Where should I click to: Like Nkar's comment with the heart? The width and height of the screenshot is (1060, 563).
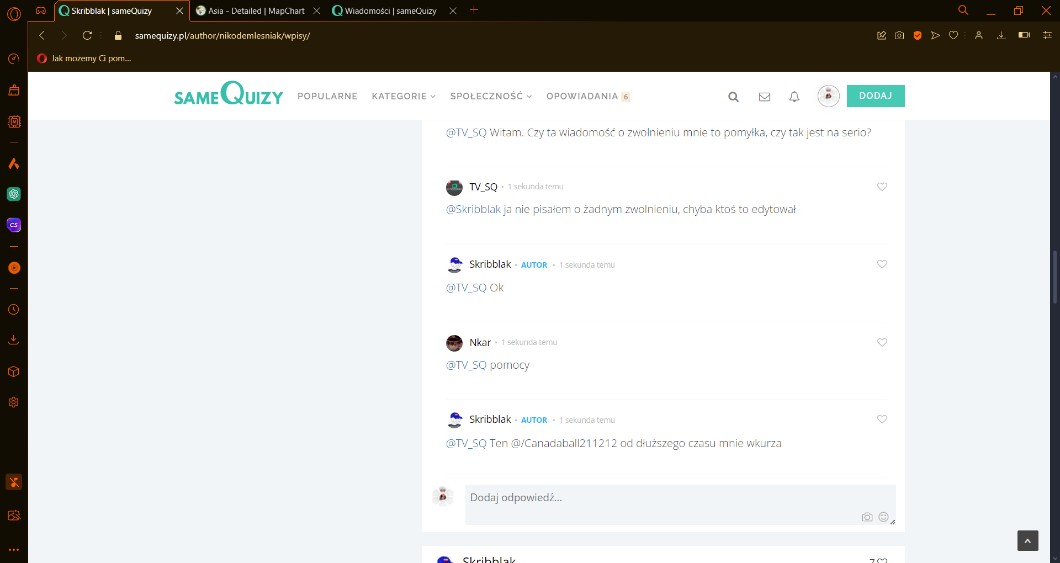point(882,342)
